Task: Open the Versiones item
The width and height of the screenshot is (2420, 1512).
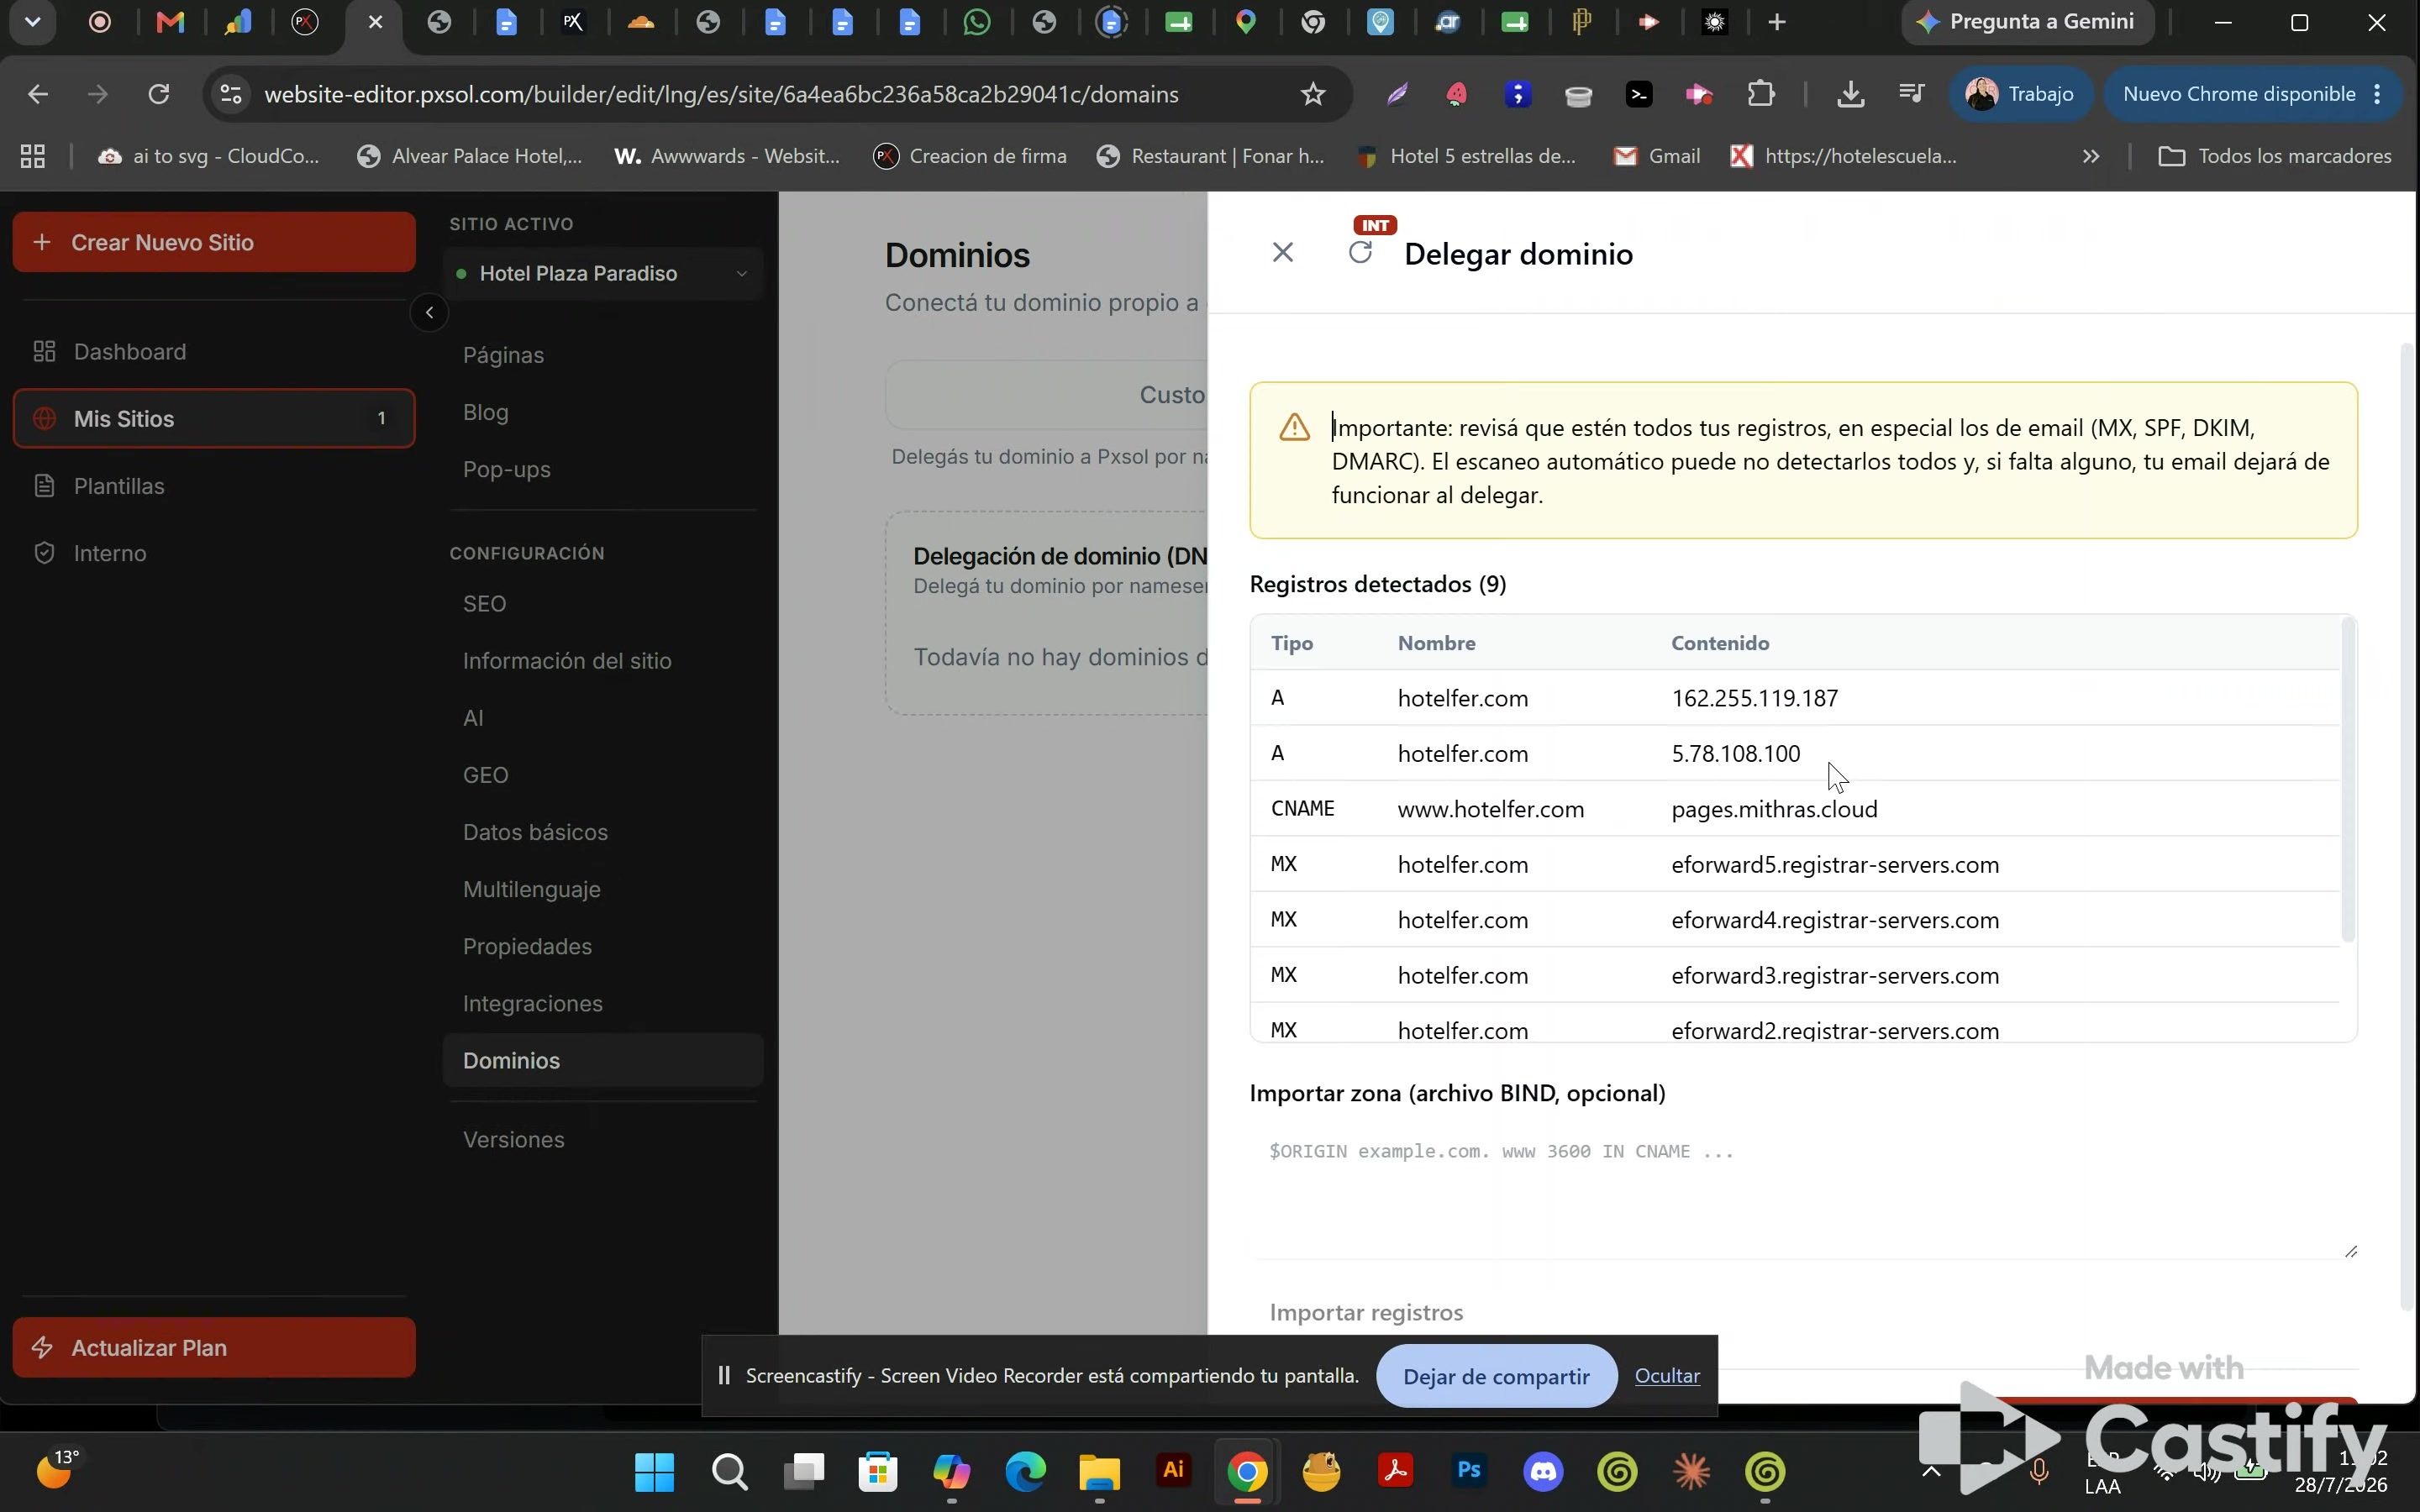Action: (x=514, y=1139)
